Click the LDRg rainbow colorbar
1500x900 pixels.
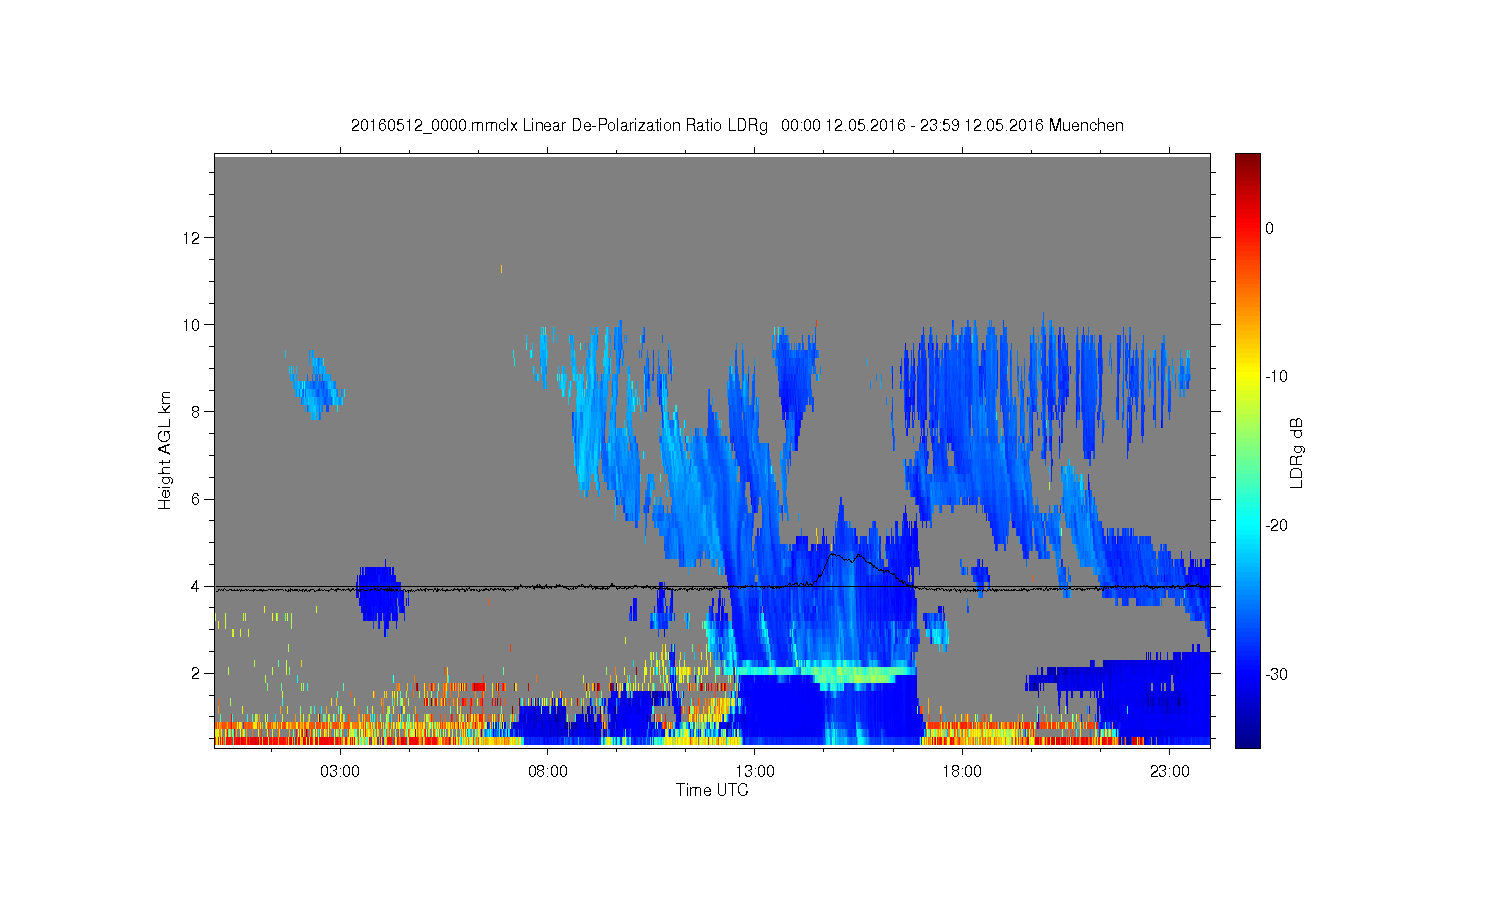coord(1247,450)
